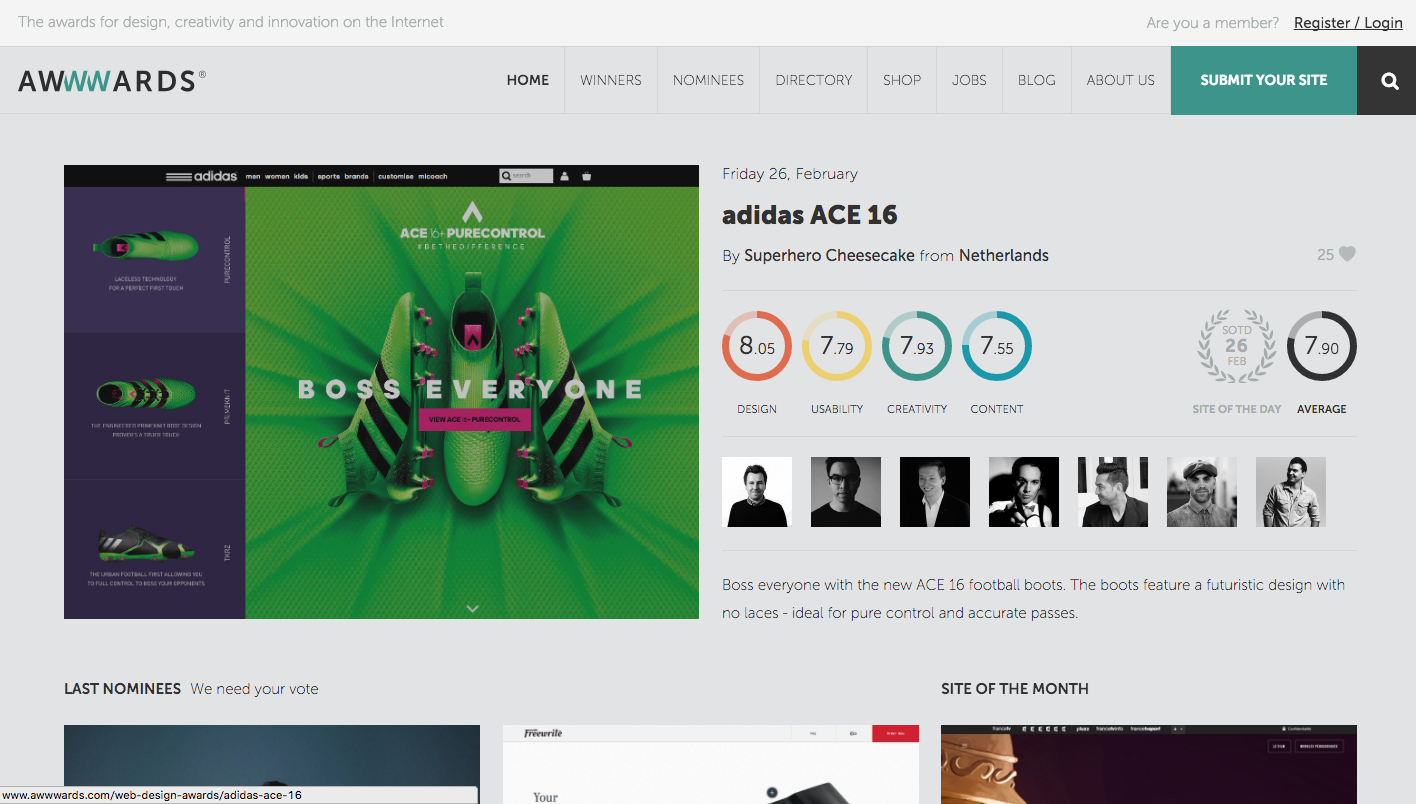This screenshot has width=1416, height=804.
Task: Click the Awwwards logo
Action: tap(112, 80)
